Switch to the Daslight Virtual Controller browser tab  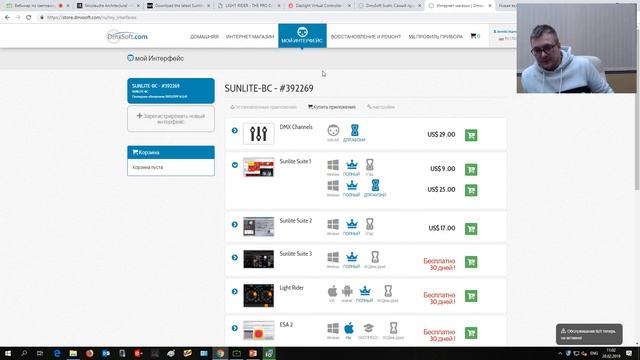[x=319, y=6]
